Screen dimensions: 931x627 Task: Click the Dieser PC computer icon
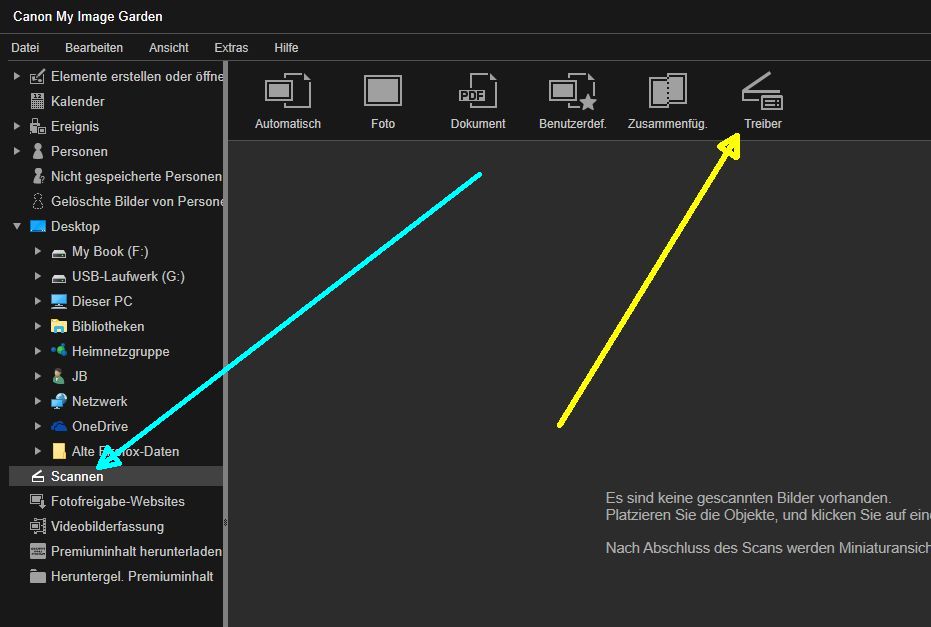click(59, 301)
